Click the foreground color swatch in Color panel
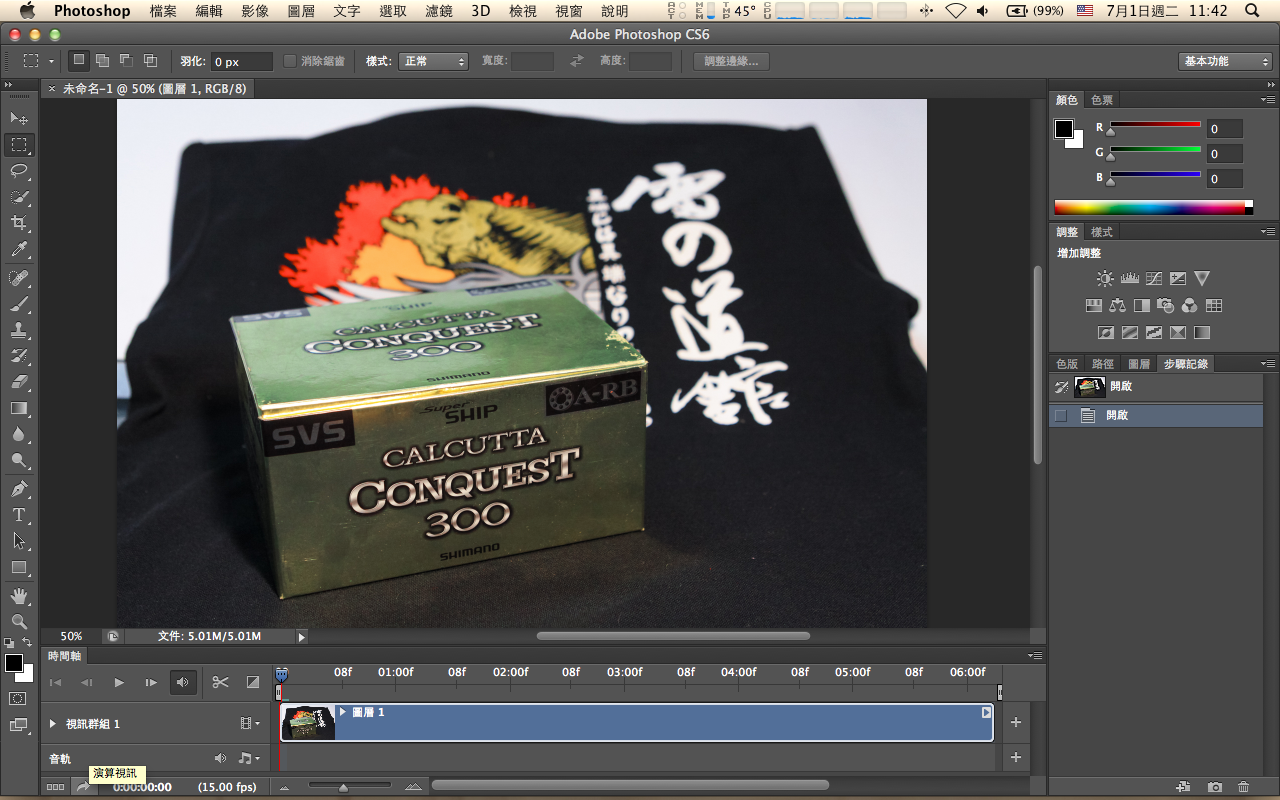Image resolution: width=1280 pixels, height=800 pixels. pos(1063,129)
